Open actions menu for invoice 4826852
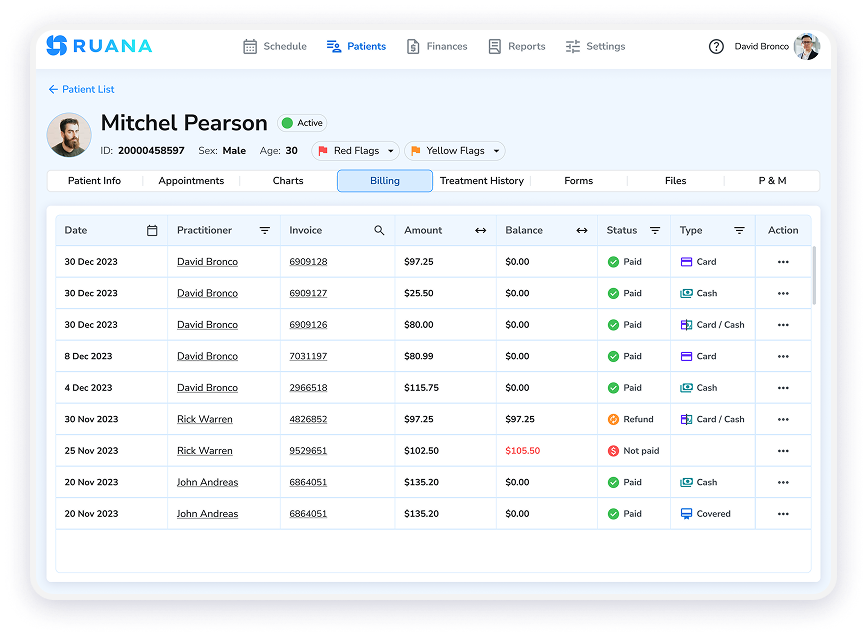The image size is (867, 636). click(783, 420)
